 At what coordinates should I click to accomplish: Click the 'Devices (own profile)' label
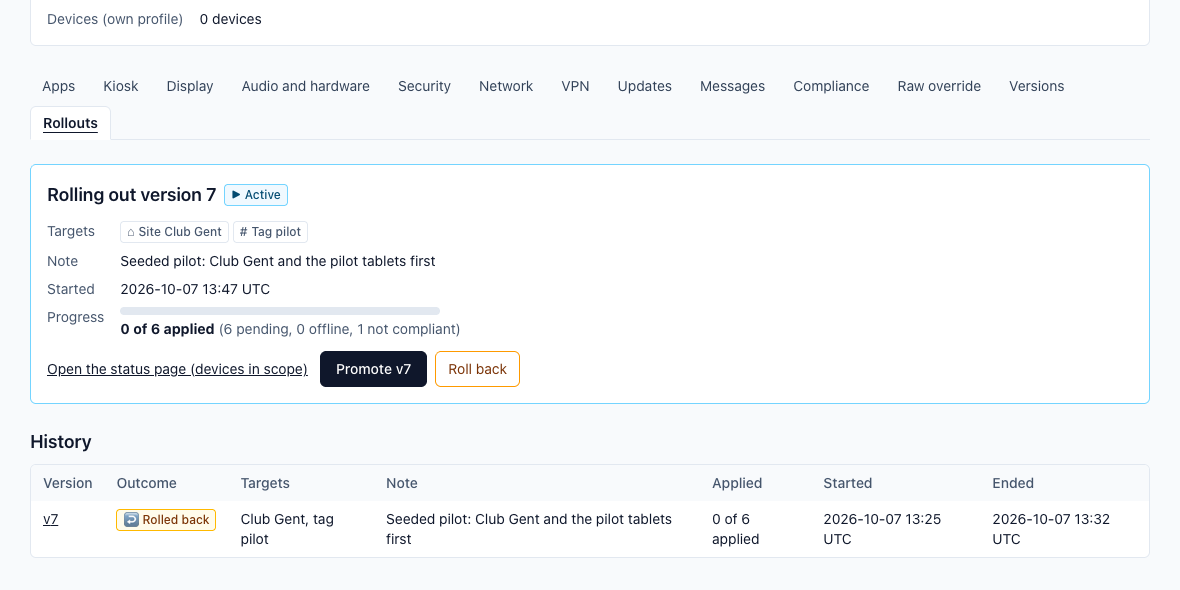115,19
